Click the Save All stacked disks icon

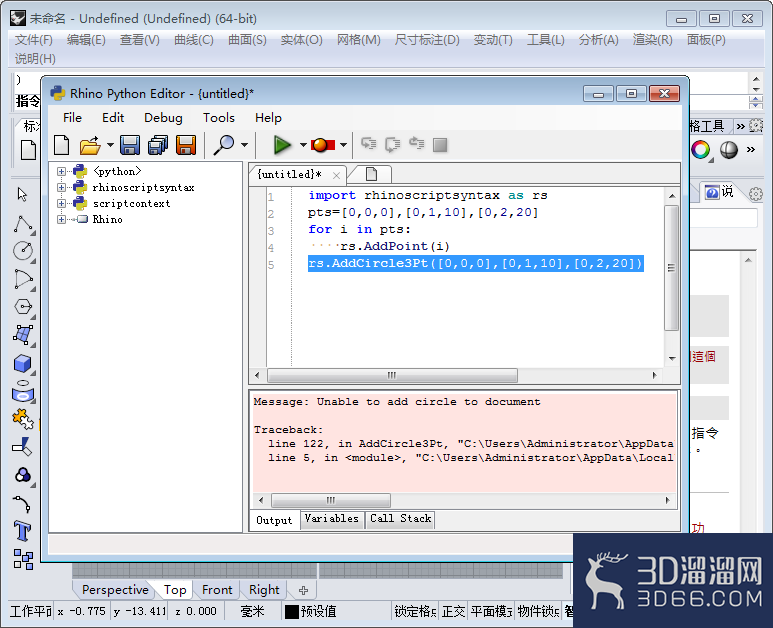point(158,145)
